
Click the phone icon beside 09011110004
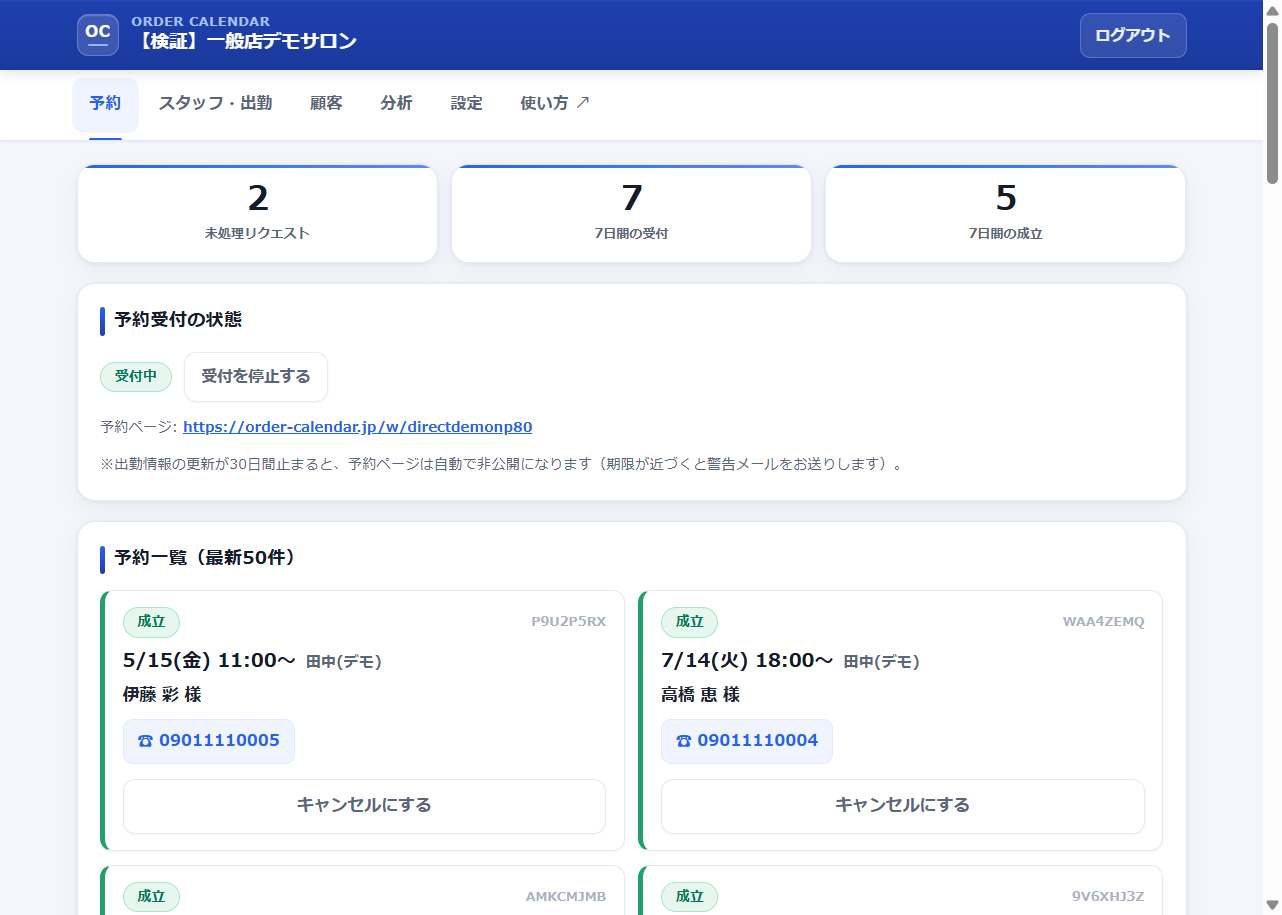[684, 741]
